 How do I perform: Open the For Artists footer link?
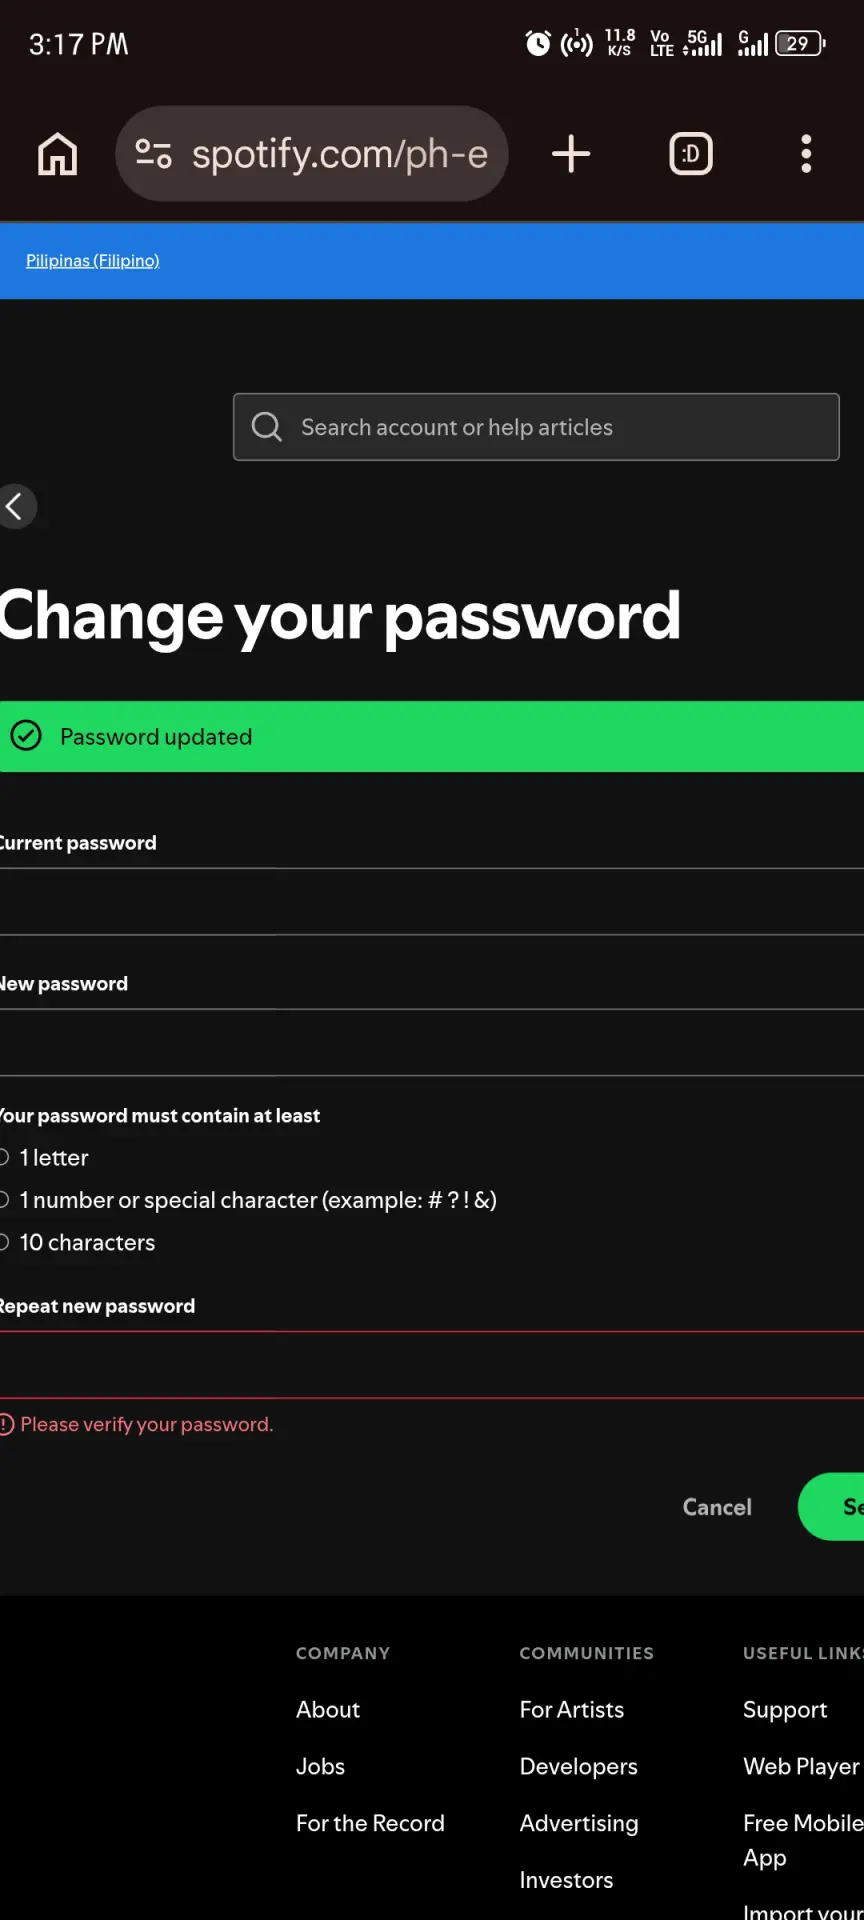[x=572, y=1710]
